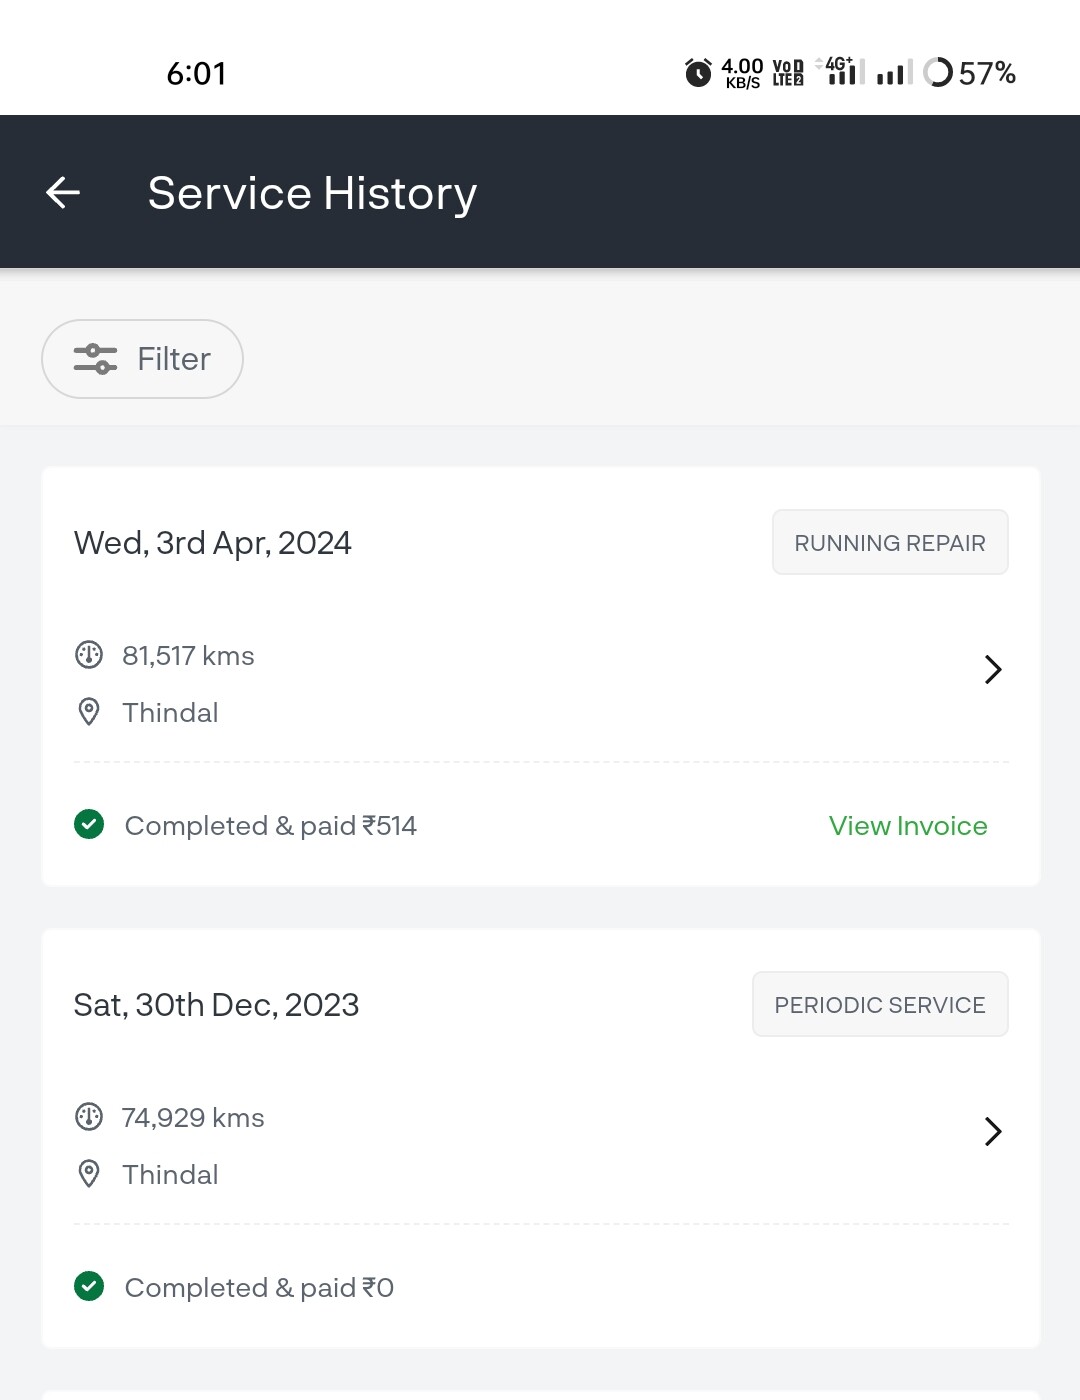Image resolution: width=1080 pixels, height=1400 pixels.
Task: Expand the 30th Dec 2023 service chevron
Action: click(993, 1131)
